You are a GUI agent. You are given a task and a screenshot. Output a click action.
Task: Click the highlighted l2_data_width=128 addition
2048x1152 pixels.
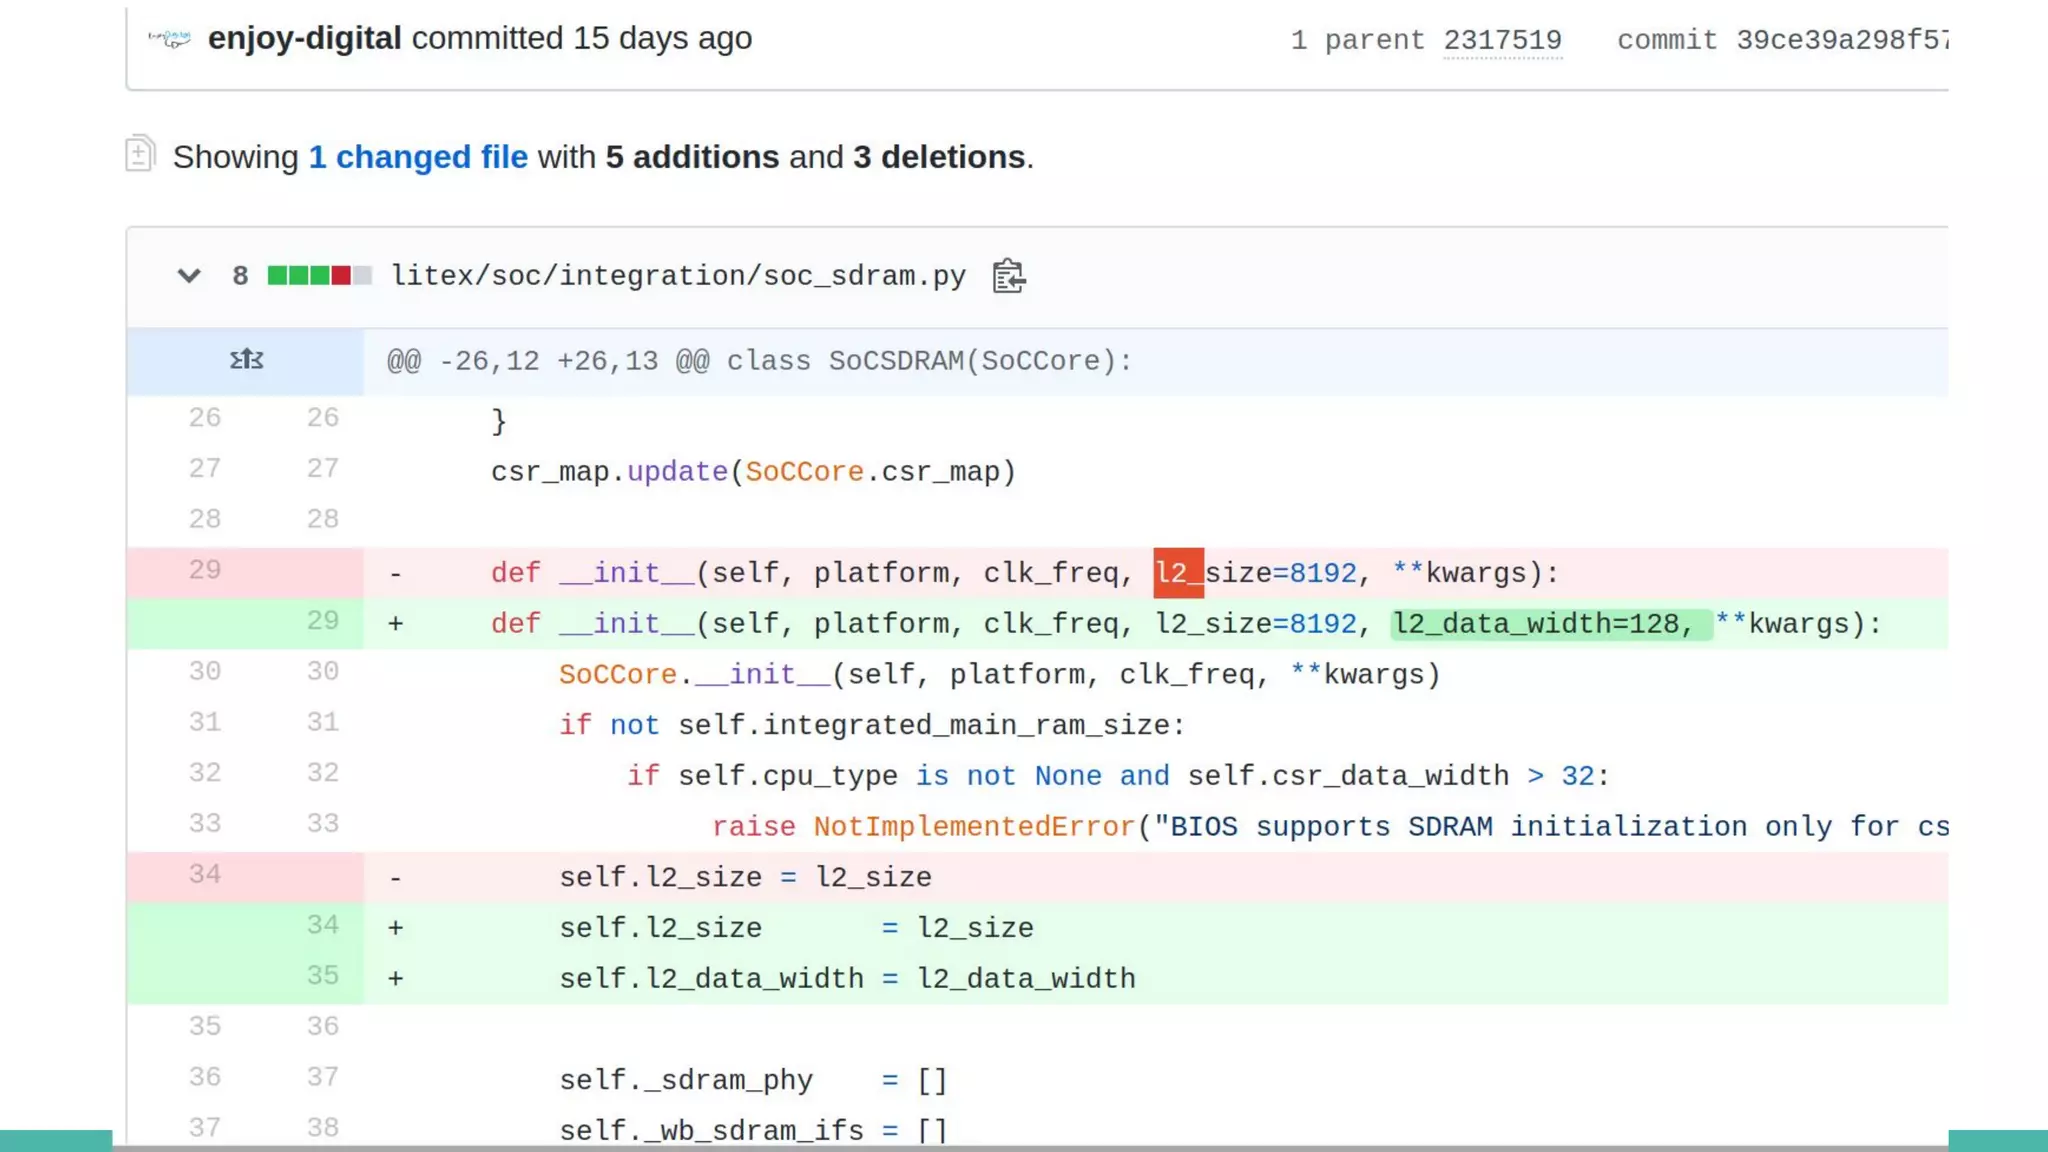tap(1550, 624)
